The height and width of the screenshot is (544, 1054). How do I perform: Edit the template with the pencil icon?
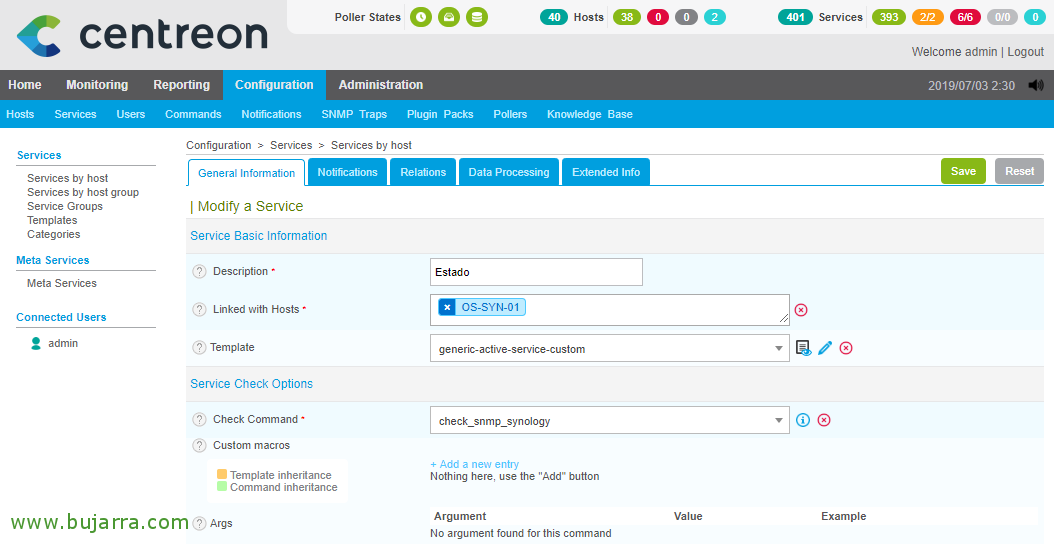825,348
